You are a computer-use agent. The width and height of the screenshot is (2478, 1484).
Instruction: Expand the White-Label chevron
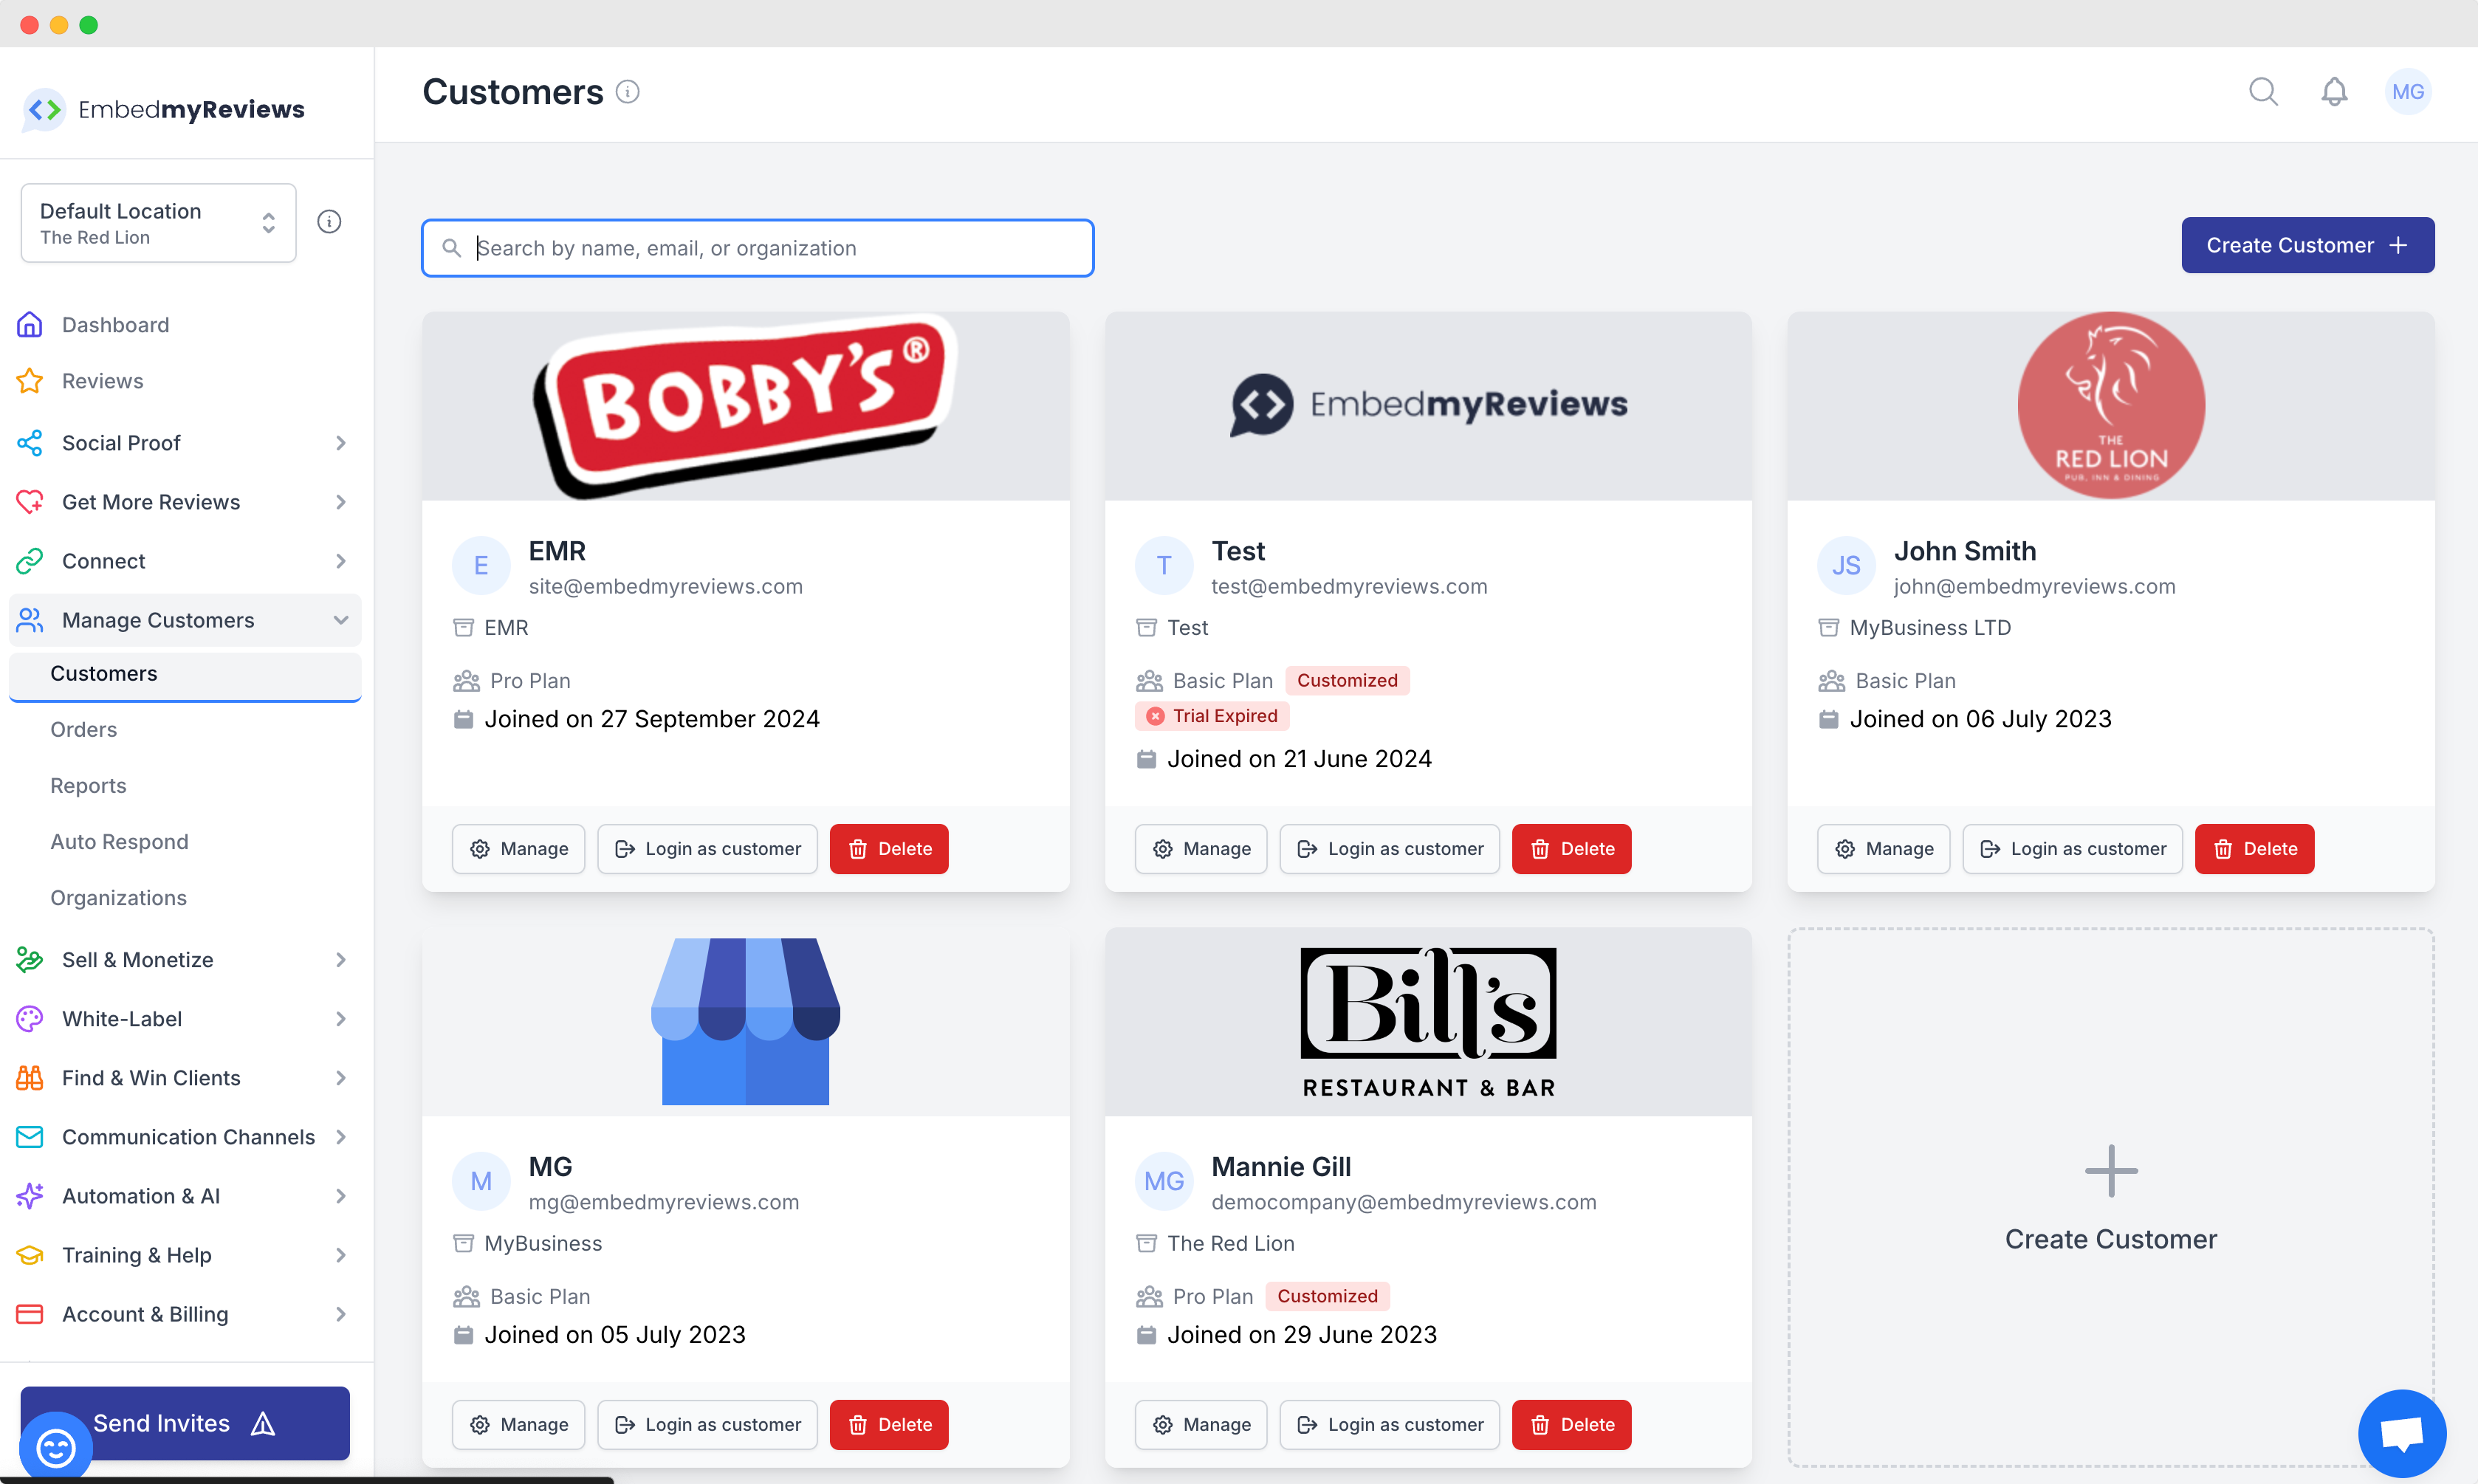point(341,1019)
